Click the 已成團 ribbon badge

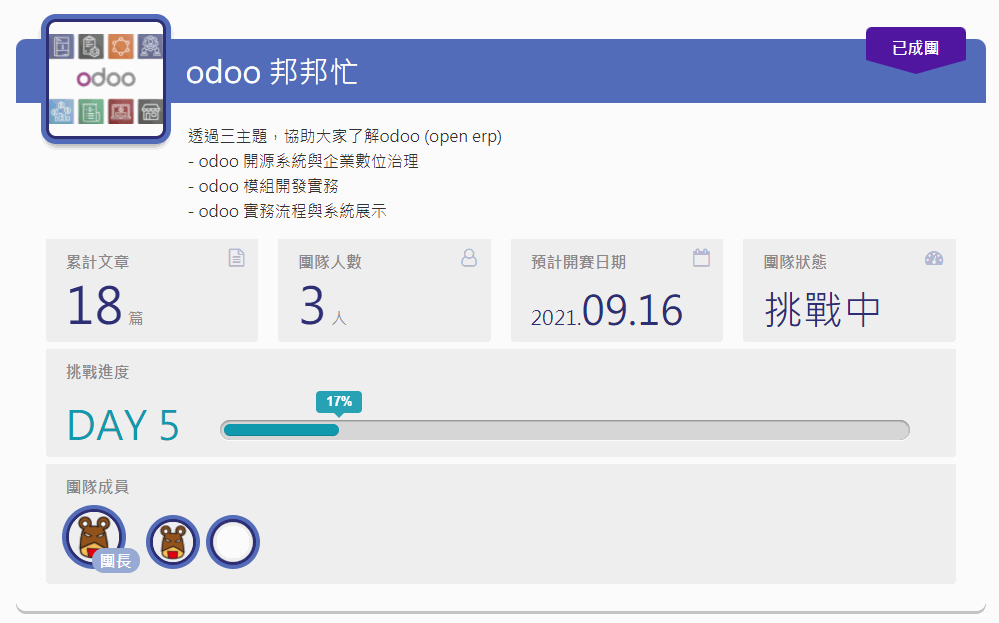pyautogui.click(x=915, y=47)
